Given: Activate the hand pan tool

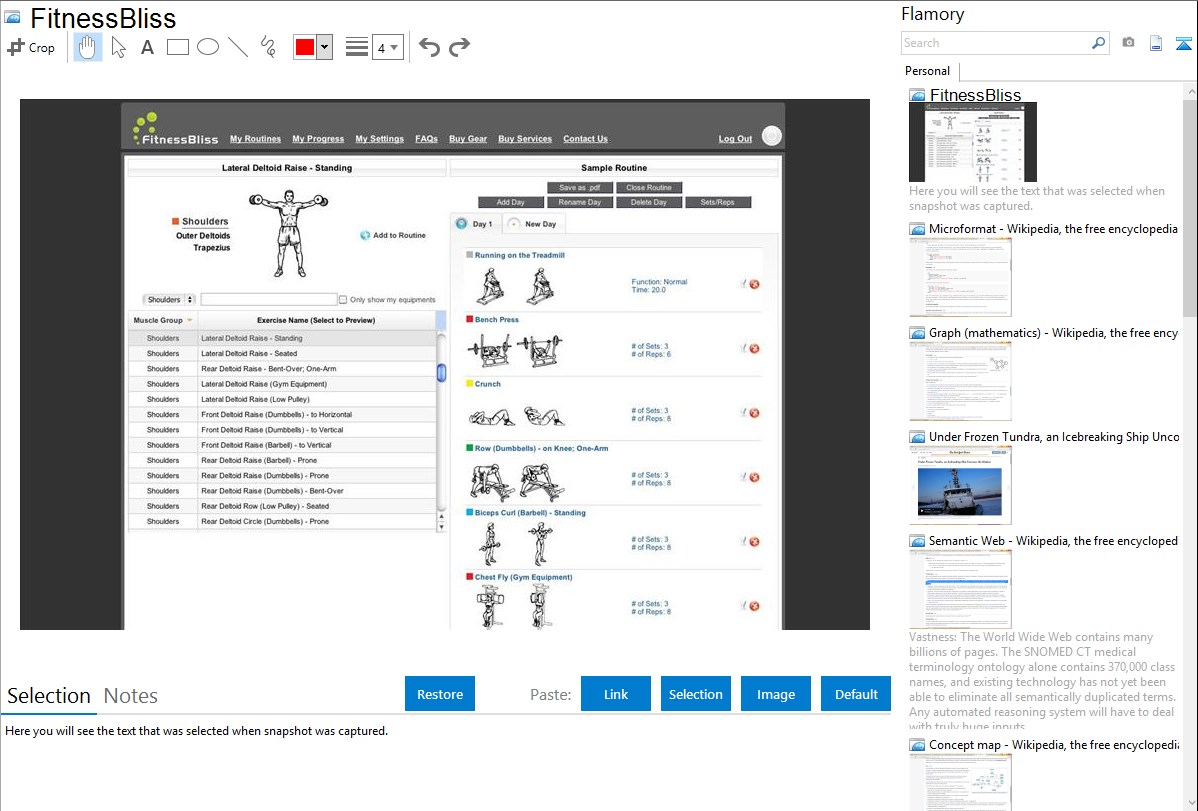Looking at the screenshot, I should tap(88, 47).
